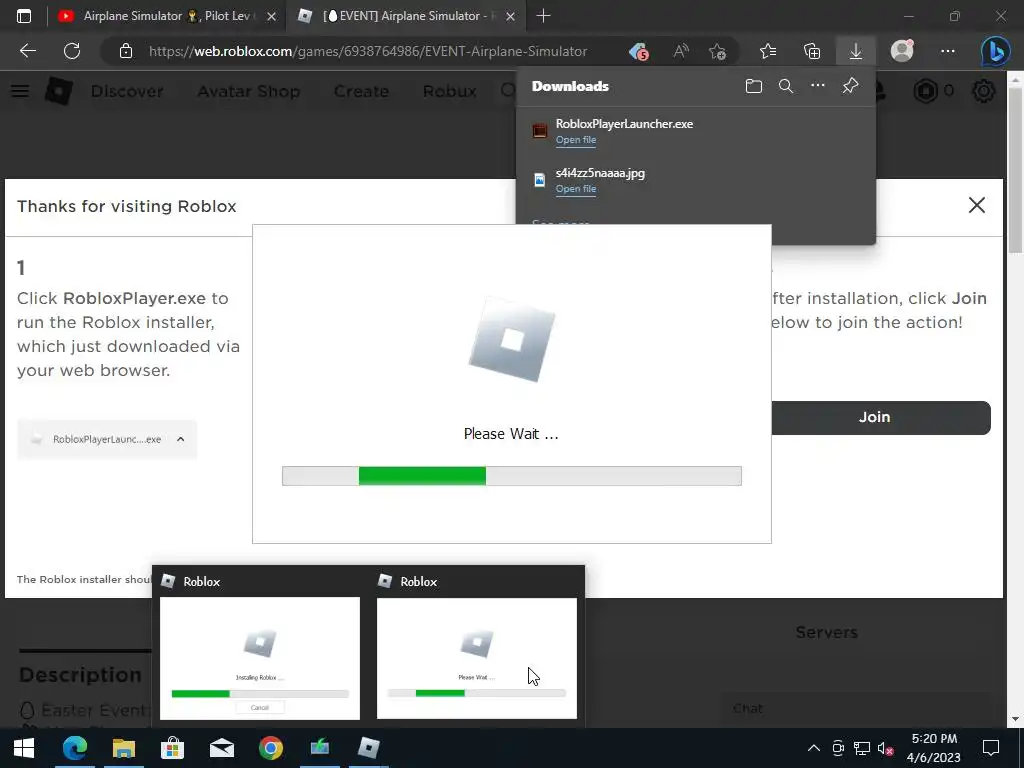The height and width of the screenshot is (768, 1024).
Task: Open the Roblox settings gear
Action: pos(984,91)
